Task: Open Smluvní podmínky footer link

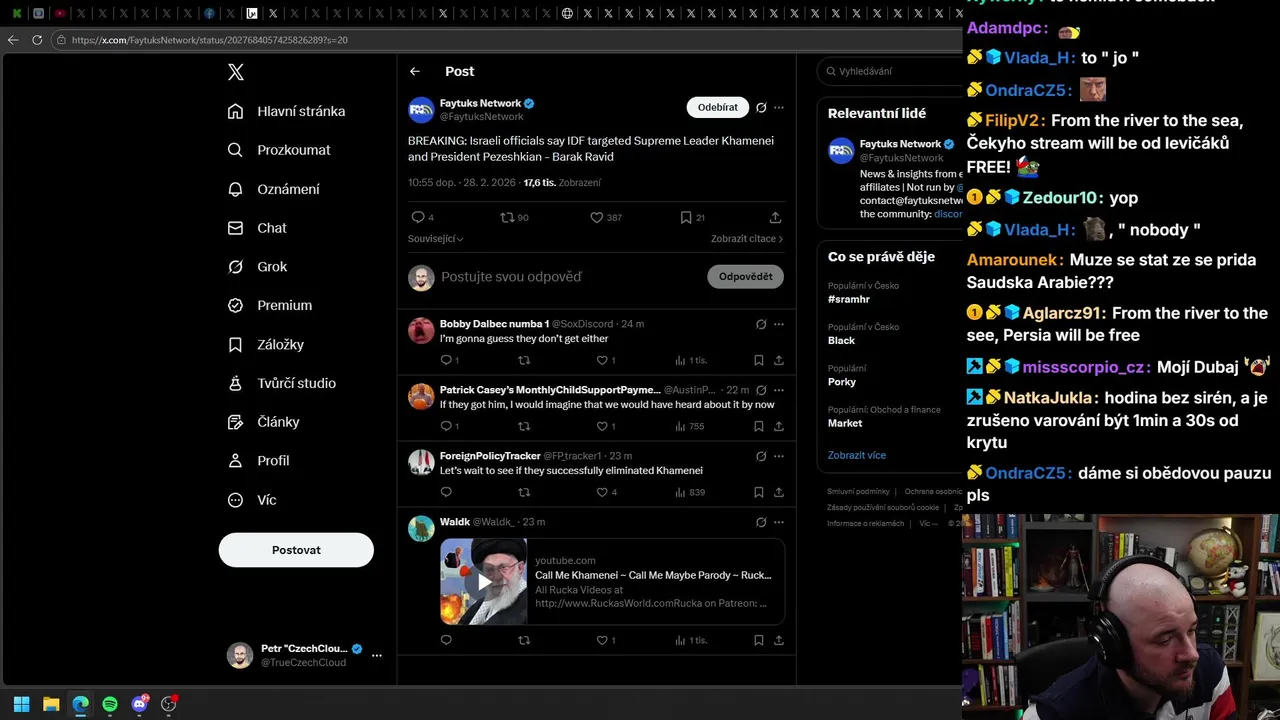Action: (x=858, y=492)
